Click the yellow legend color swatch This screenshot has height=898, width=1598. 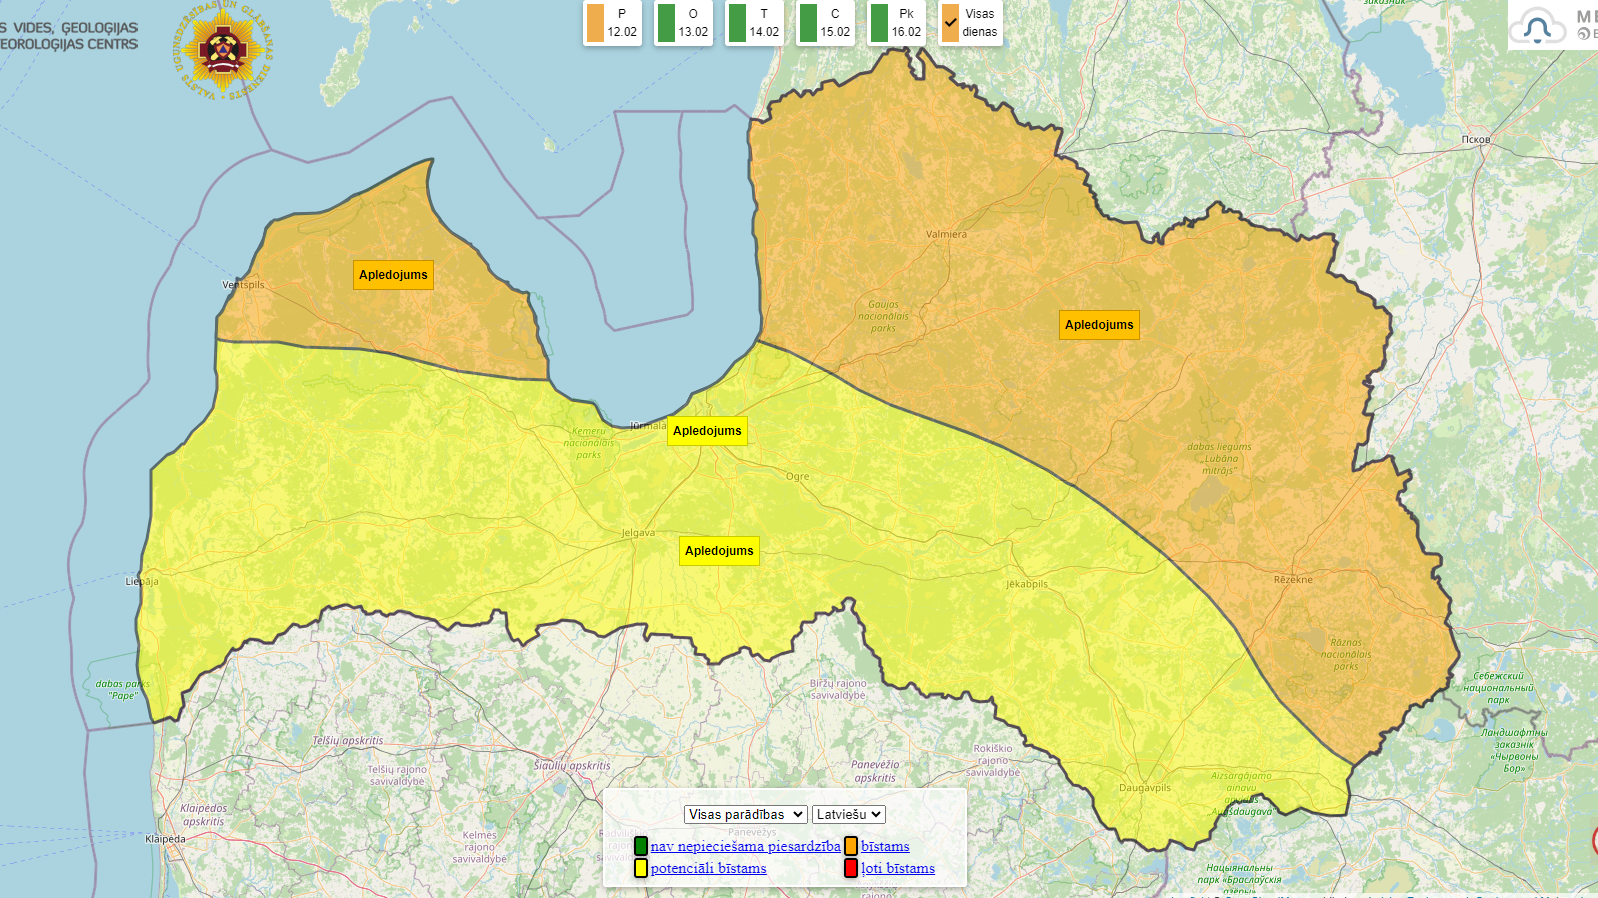641,868
